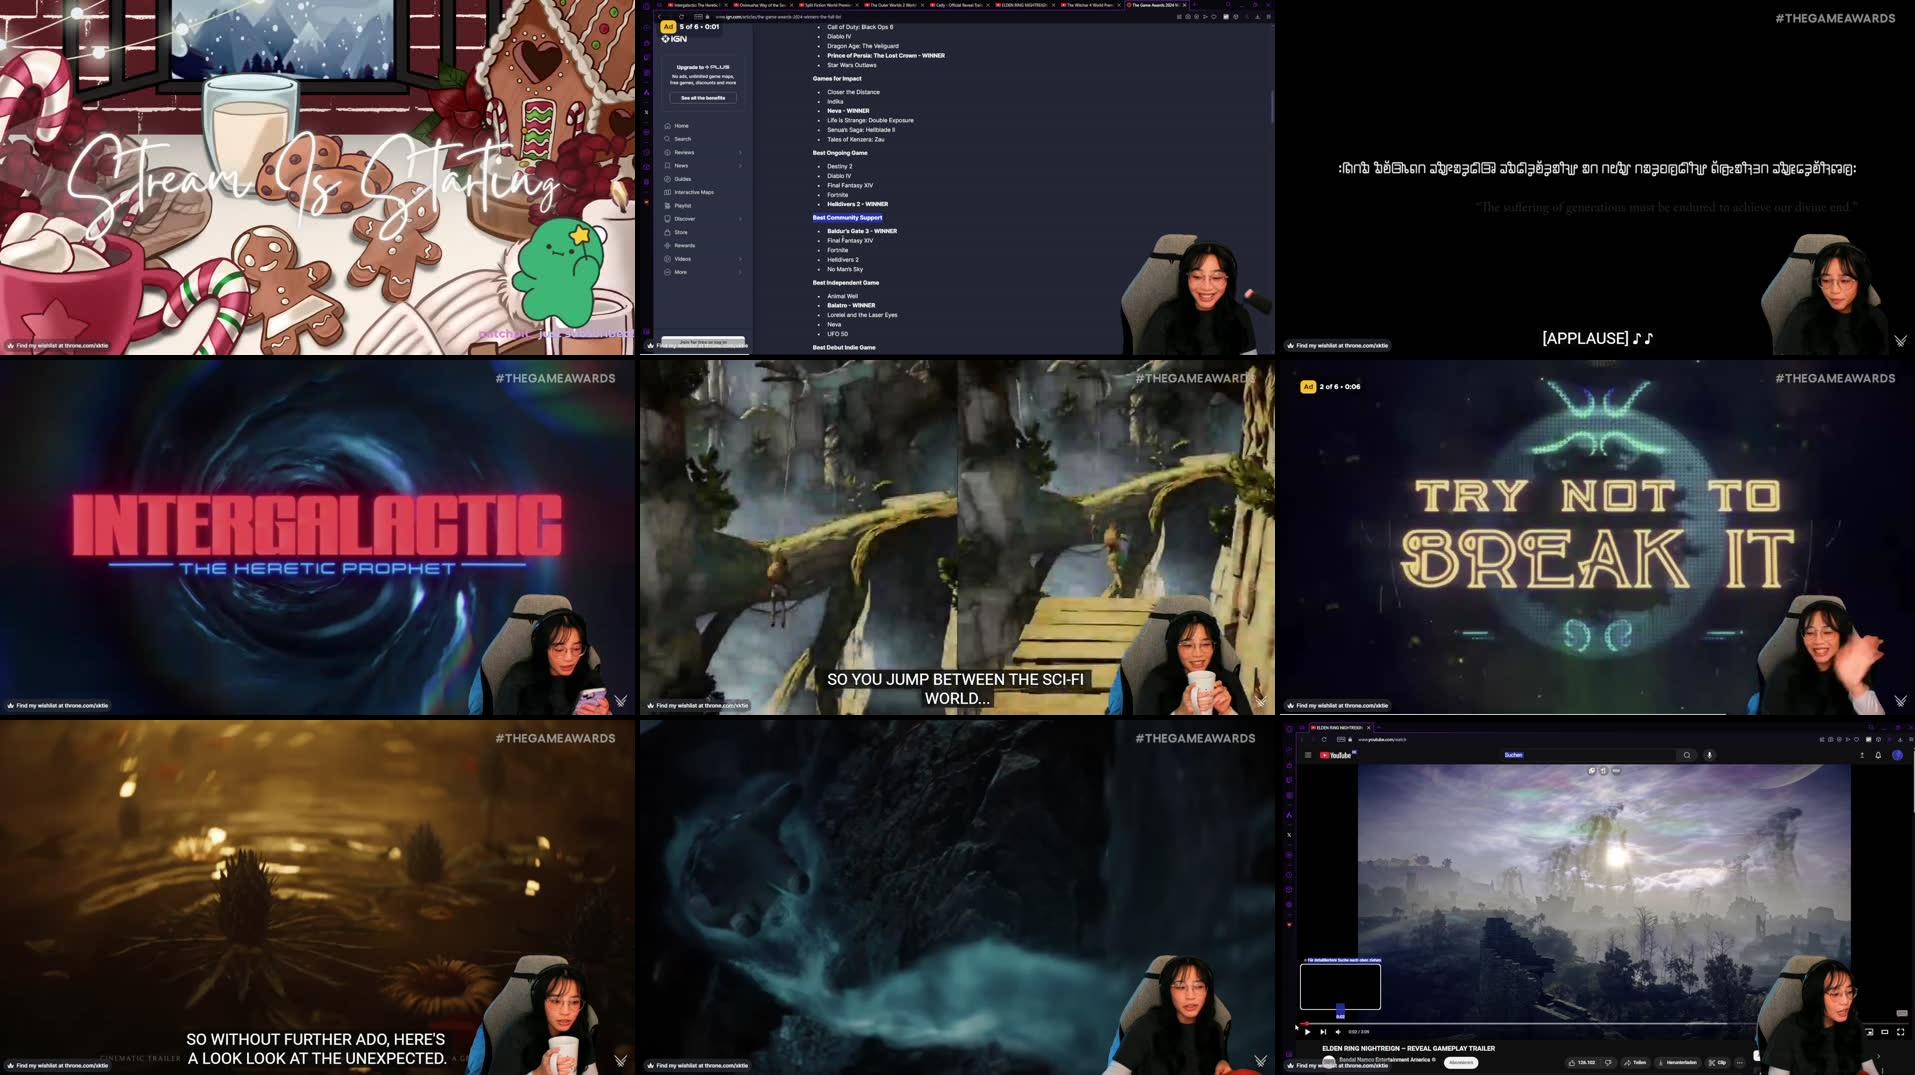Image resolution: width=1915 pixels, height=1075 pixels.
Task: Switch to The Witcher 4 browser tab
Action: (1090, 5)
